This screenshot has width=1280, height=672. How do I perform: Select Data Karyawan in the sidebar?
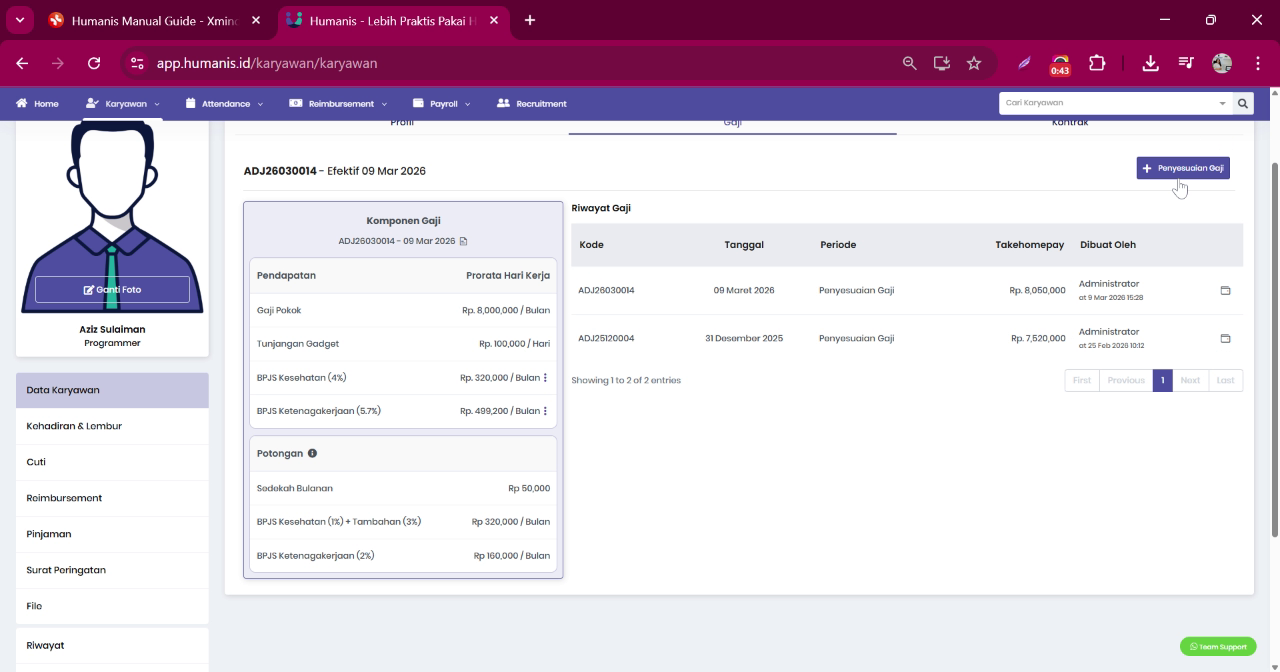pyautogui.click(x=112, y=390)
